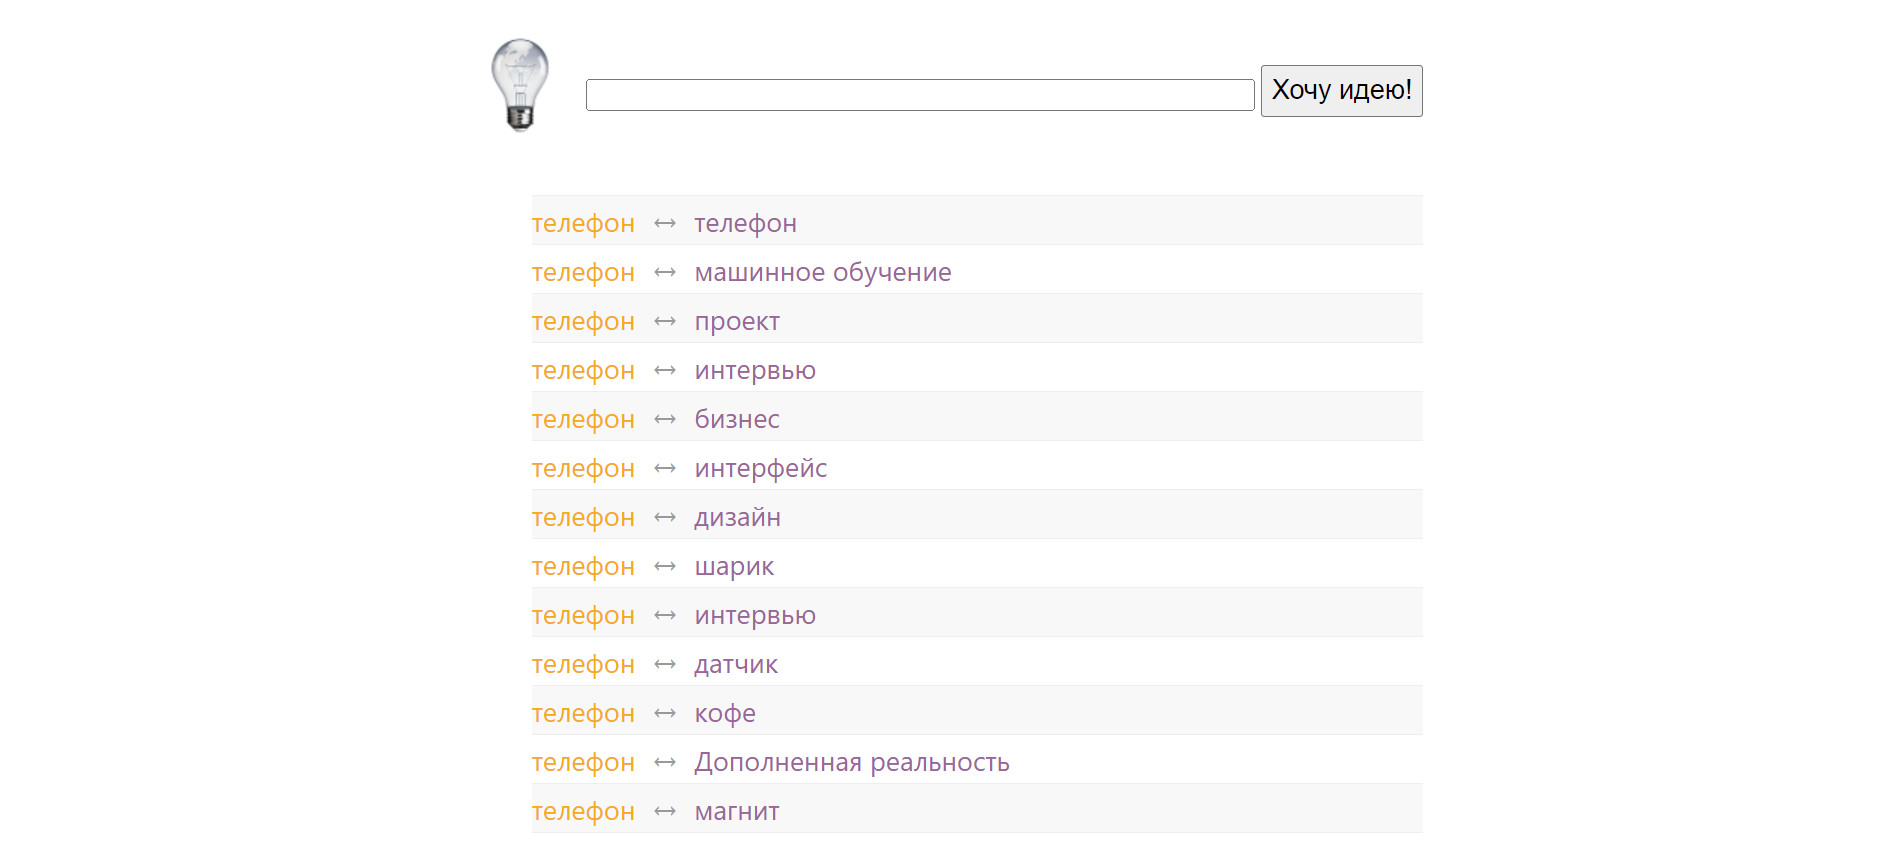1879x859 pixels.
Task: Click the arrow icon in the "шарик" row
Action: pos(665,567)
